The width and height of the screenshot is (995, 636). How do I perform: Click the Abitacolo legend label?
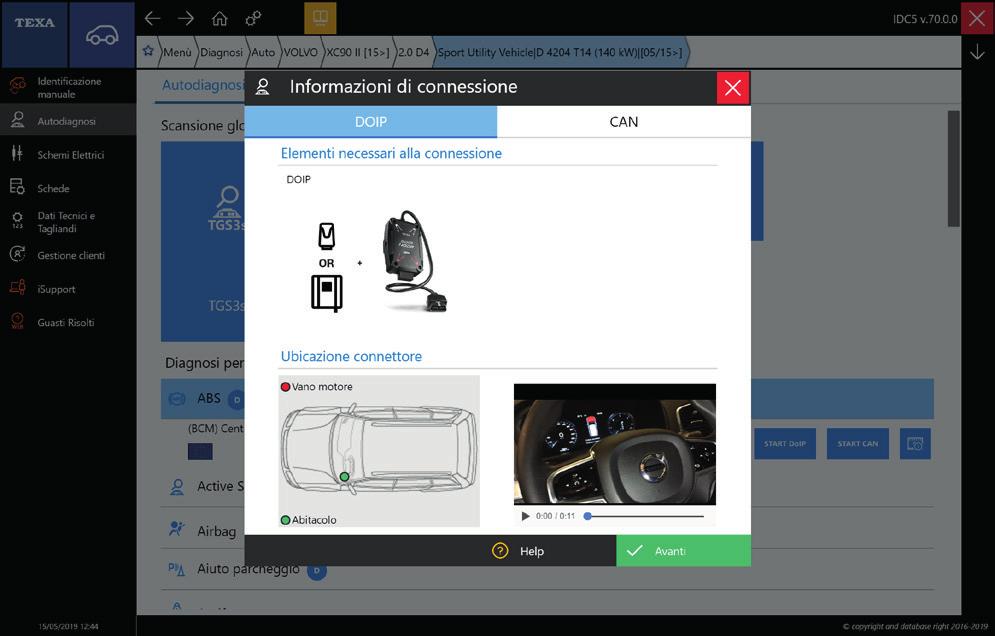(x=314, y=520)
